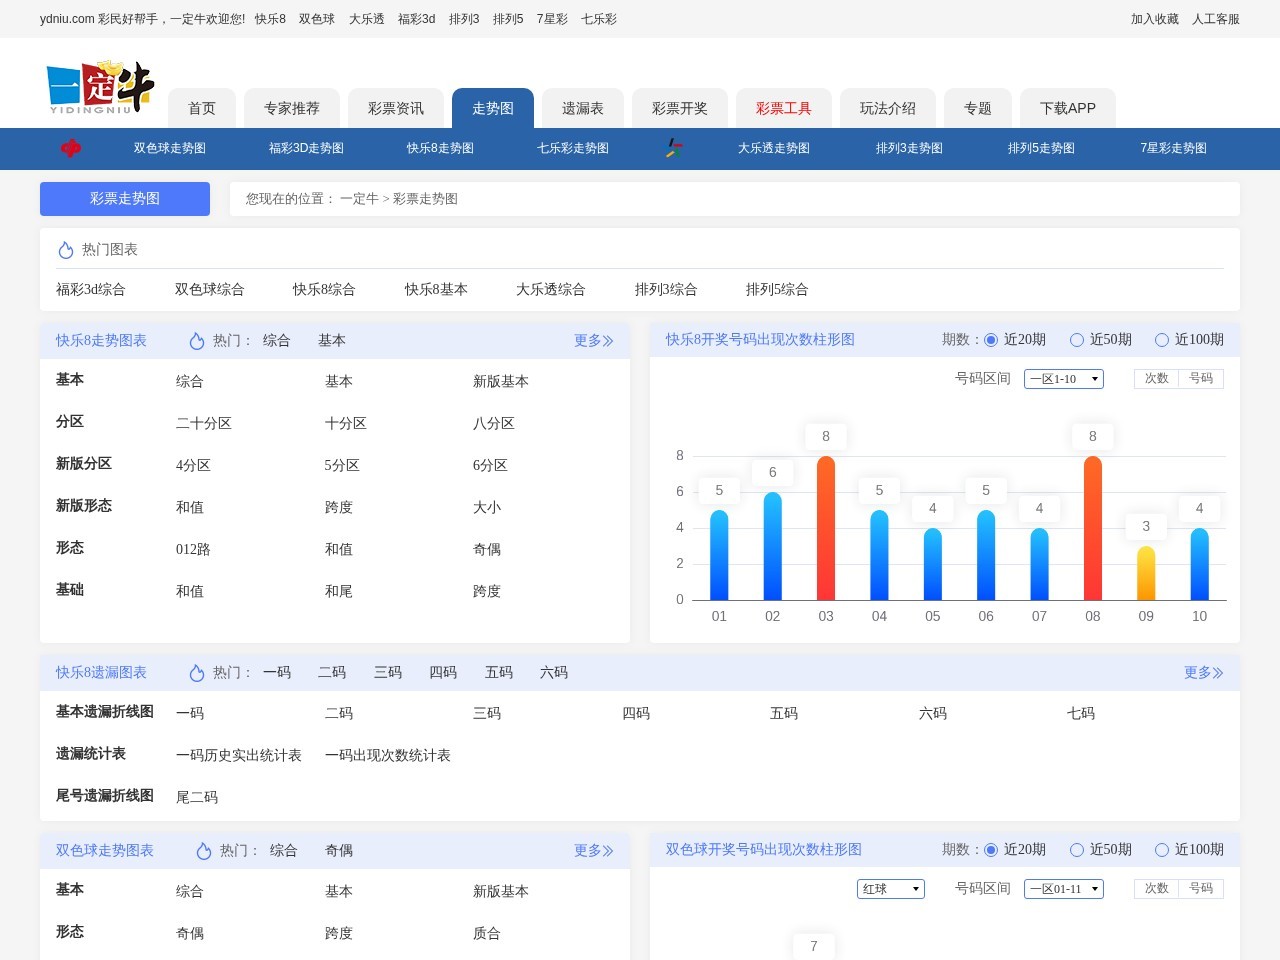The height and width of the screenshot is (960, 1280).
Task: Switch to the 遗漏表 navigation tab
Action: click(x=582, y=108)
